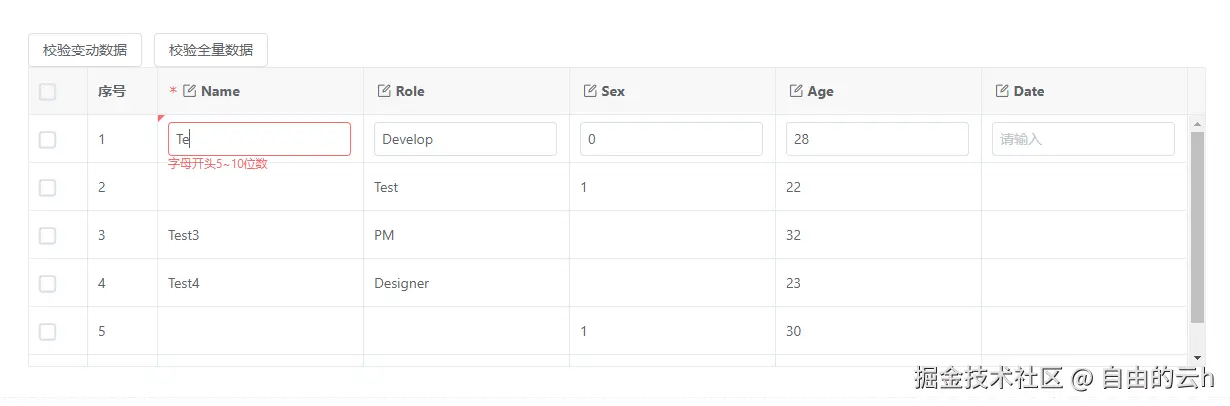Click the scrollbar down arrow
Image resolution: width=1230 pixels, height=406 pixels.
1197,357
